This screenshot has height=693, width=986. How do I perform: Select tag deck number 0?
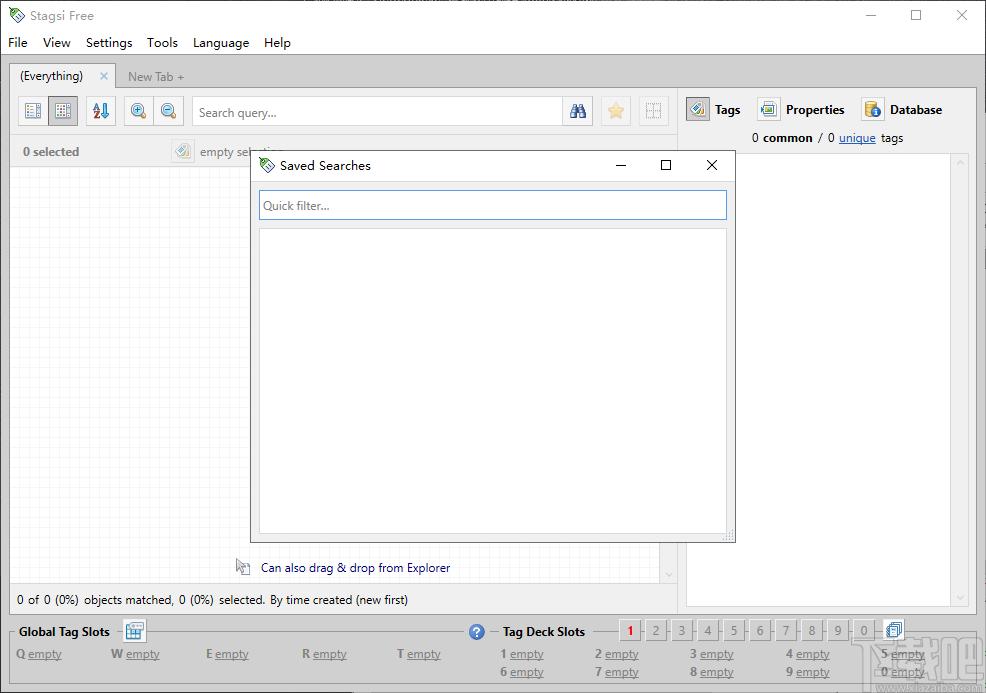click(864, 631)
